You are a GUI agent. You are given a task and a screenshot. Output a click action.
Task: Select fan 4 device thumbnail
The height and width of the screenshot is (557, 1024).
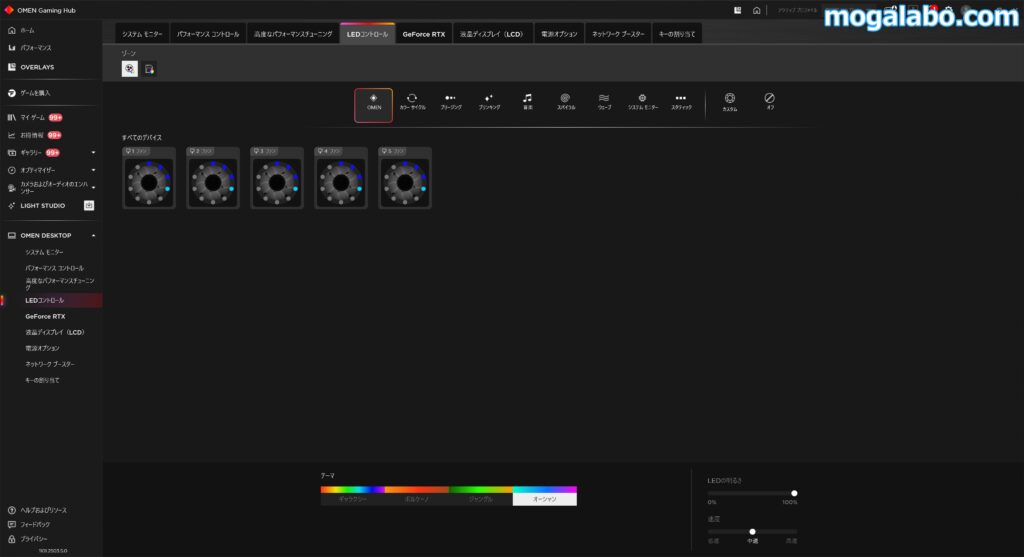[341, 178]
